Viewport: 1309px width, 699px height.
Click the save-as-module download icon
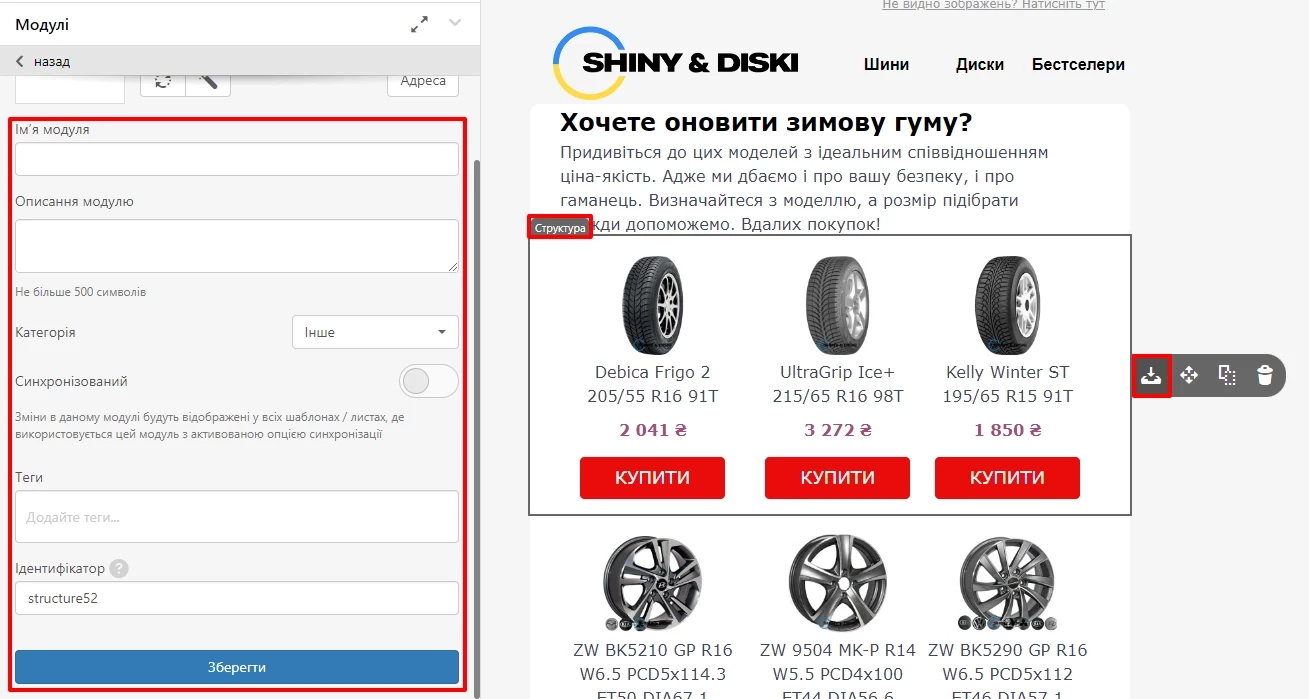[1151, 375]
